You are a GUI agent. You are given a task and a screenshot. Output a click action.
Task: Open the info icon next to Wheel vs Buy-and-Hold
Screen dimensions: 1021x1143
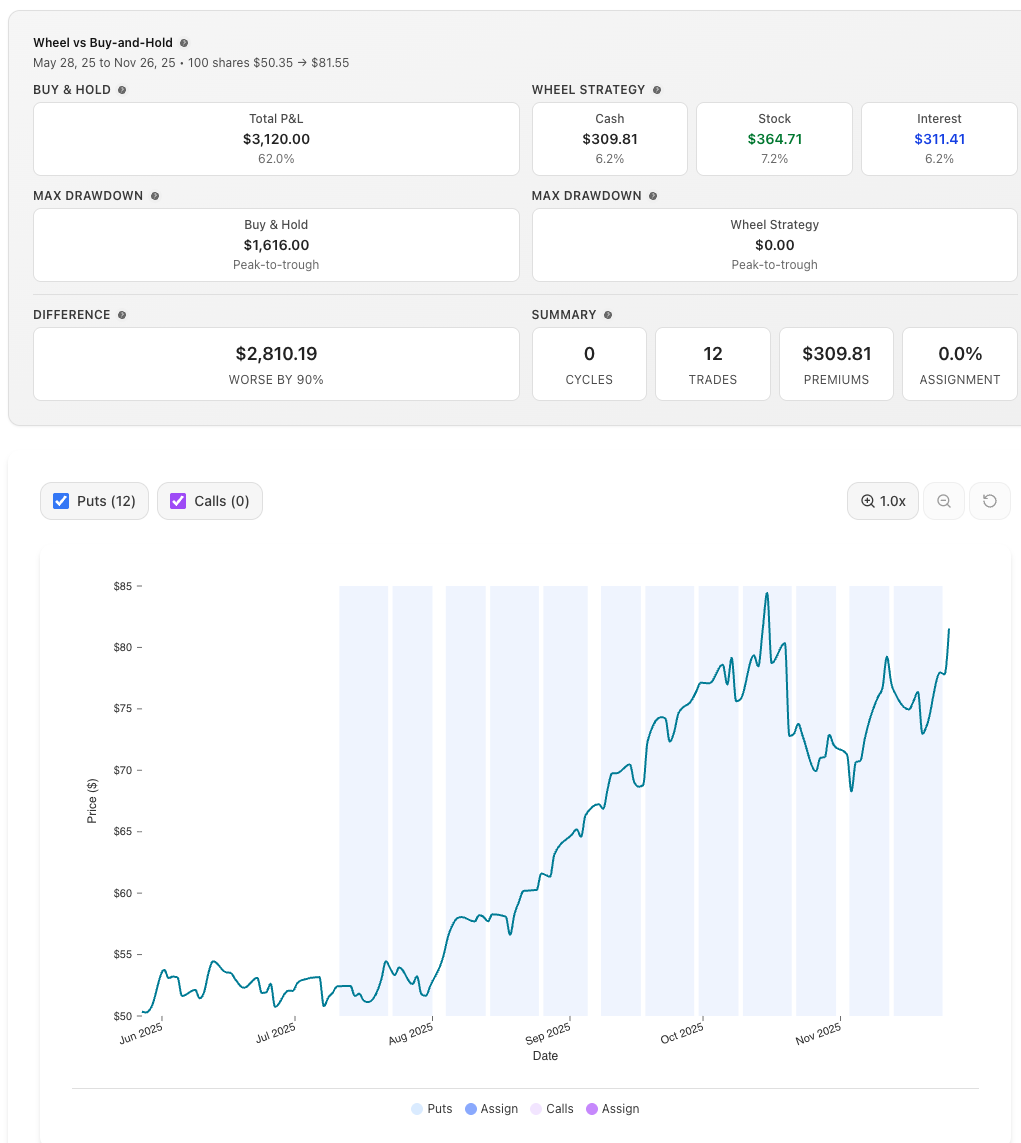184,43
